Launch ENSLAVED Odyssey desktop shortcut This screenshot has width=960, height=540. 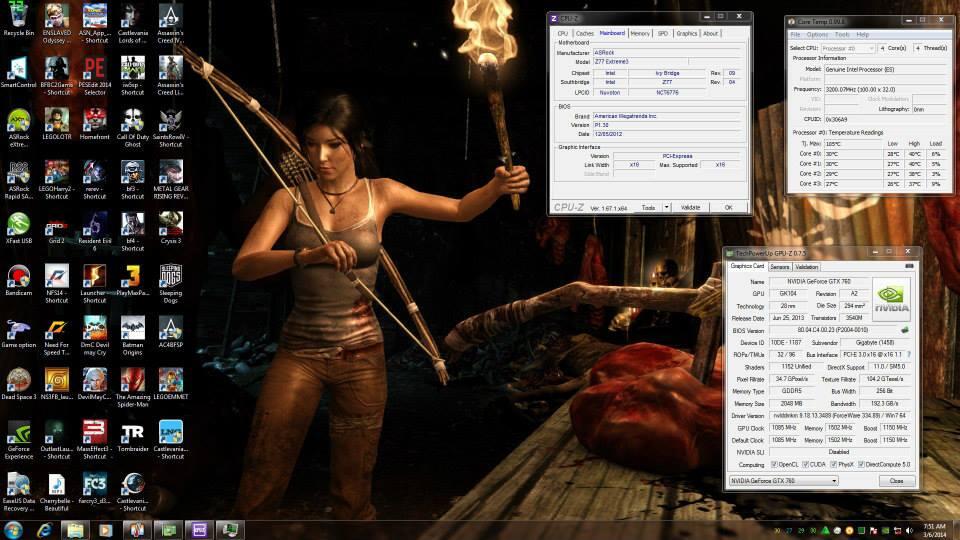tap(56, 23)
